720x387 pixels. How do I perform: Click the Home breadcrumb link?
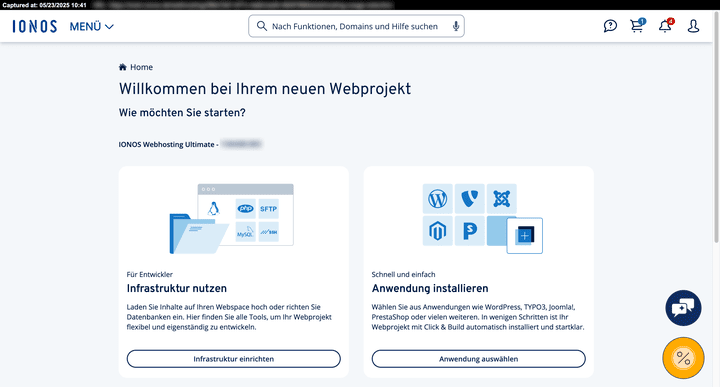(x=141, y=67)
